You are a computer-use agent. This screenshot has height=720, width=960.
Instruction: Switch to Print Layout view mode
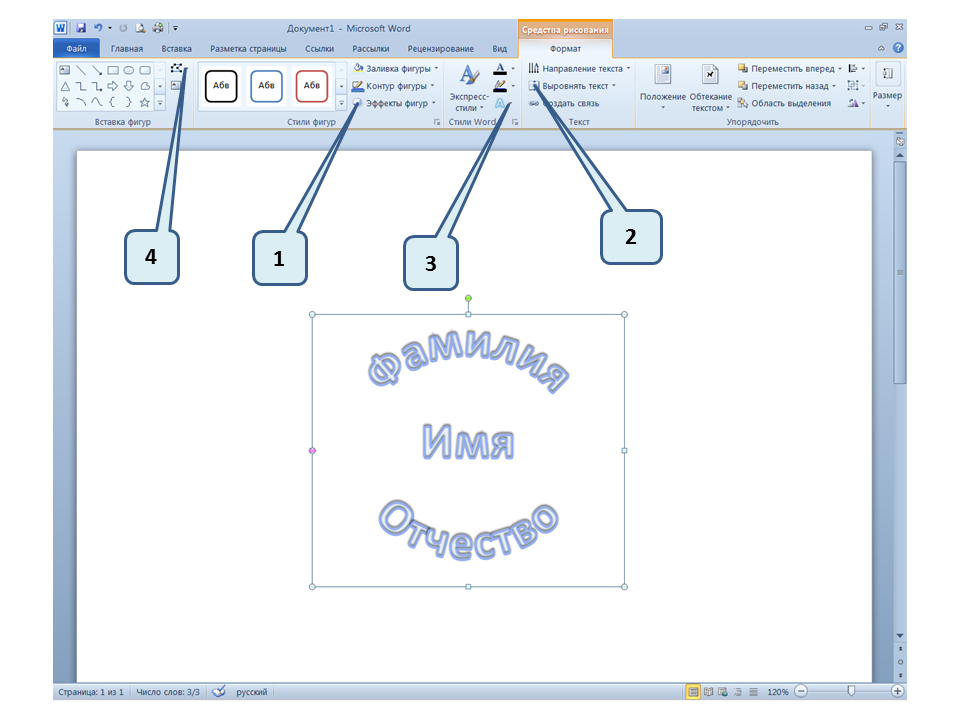(x=693, y=692)
